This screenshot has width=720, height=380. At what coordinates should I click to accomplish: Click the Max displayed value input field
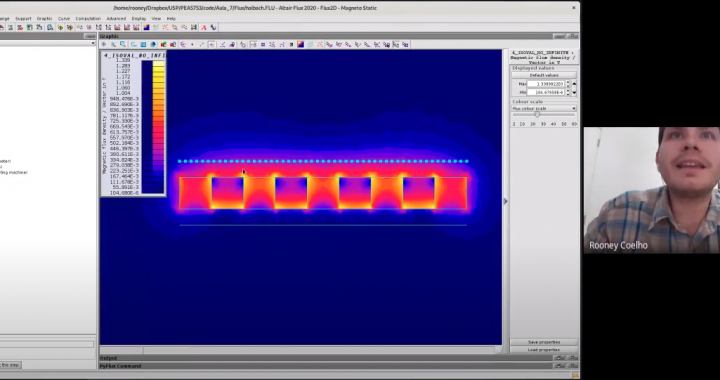[546, 84]
